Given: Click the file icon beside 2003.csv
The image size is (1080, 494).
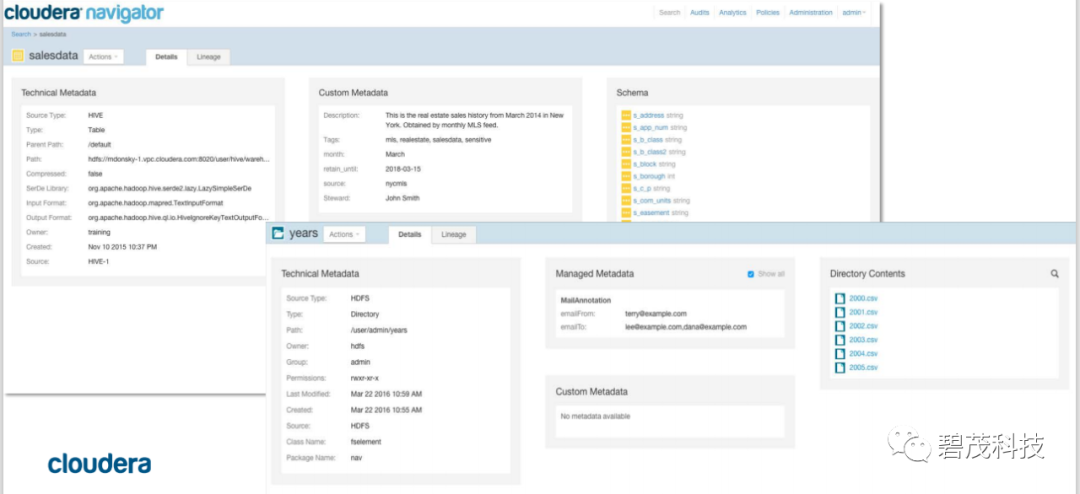Looking at the screenshot, I should (839, 340).
